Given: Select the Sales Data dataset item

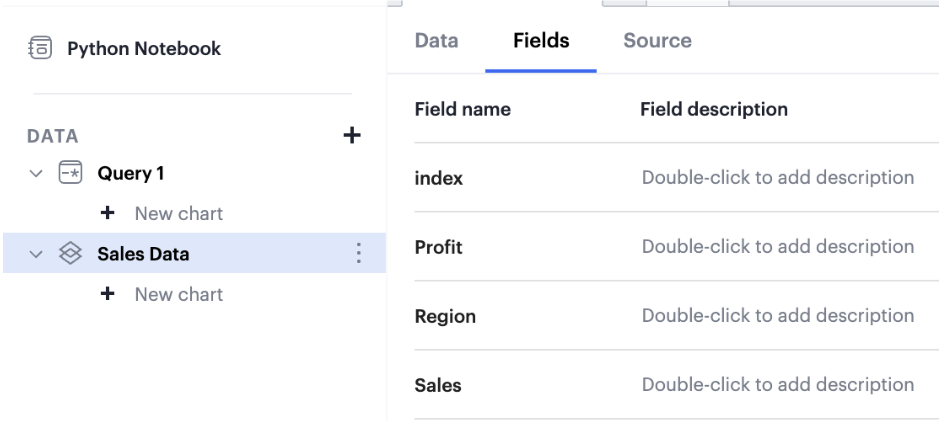Looking at the screenshot, I should tap(143, 254).
